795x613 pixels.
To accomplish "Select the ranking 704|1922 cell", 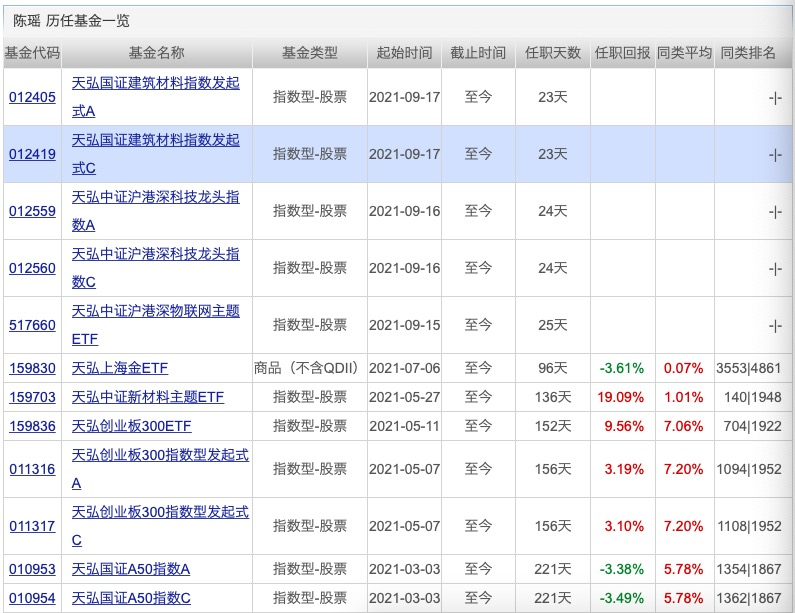I will click(x=753, y=426).
